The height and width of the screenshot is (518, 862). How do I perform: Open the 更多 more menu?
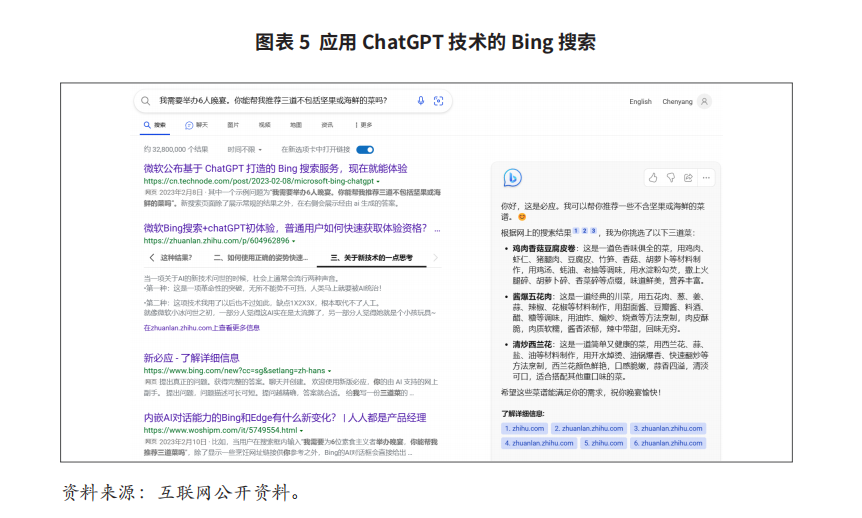pyautogui.click(x=364, y=125)
